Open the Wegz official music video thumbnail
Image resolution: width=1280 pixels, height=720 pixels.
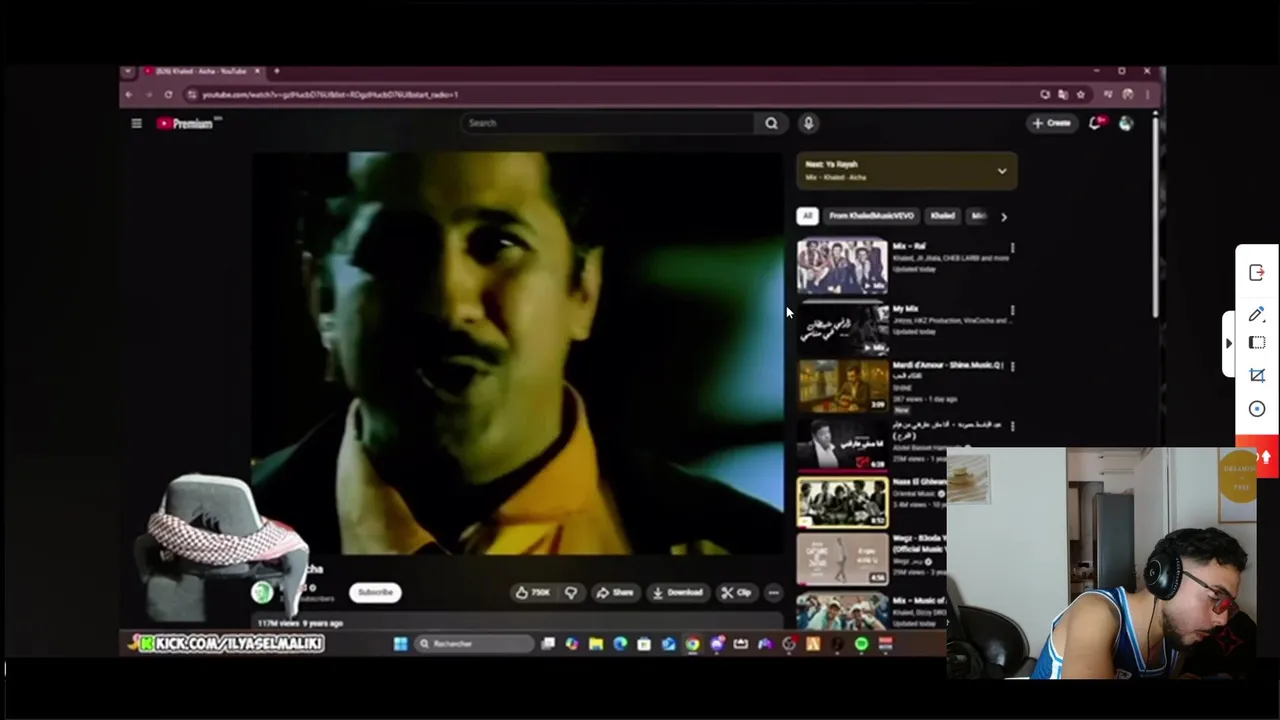coord(842,559)
